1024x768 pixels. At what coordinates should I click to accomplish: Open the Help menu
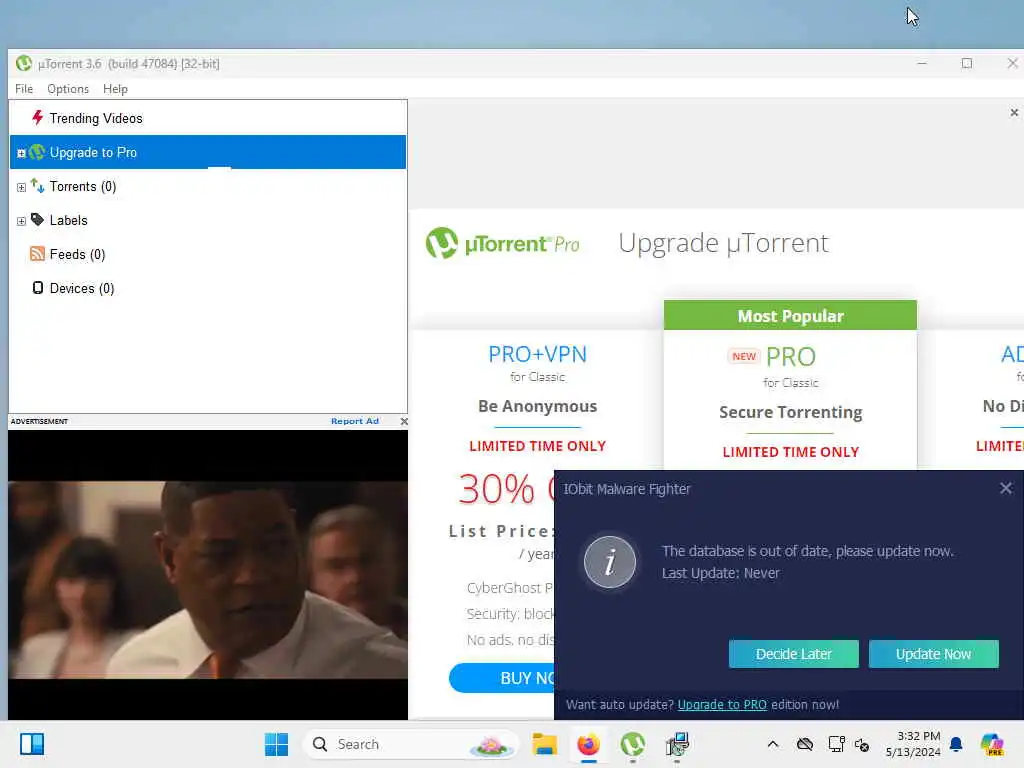click(x=115, y=89)
